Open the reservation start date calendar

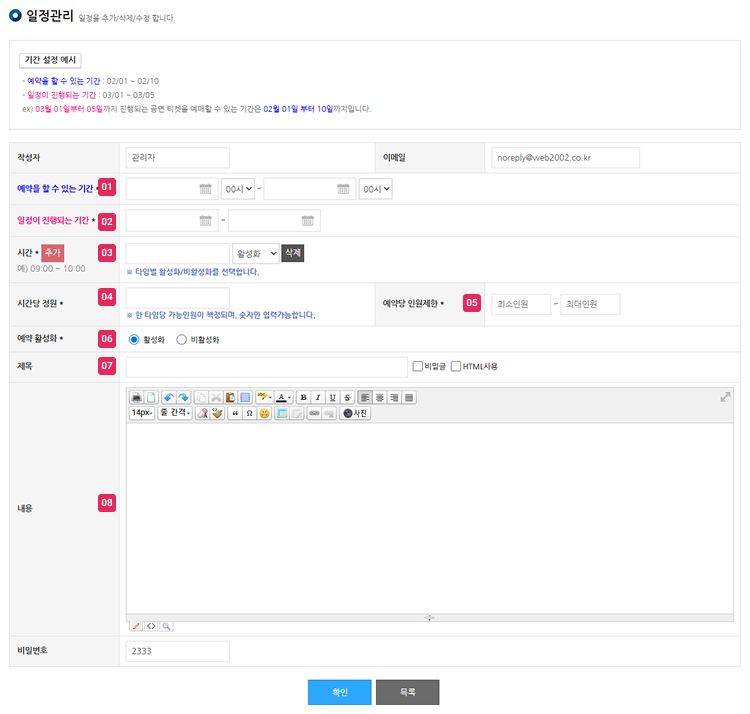point(205,189)
